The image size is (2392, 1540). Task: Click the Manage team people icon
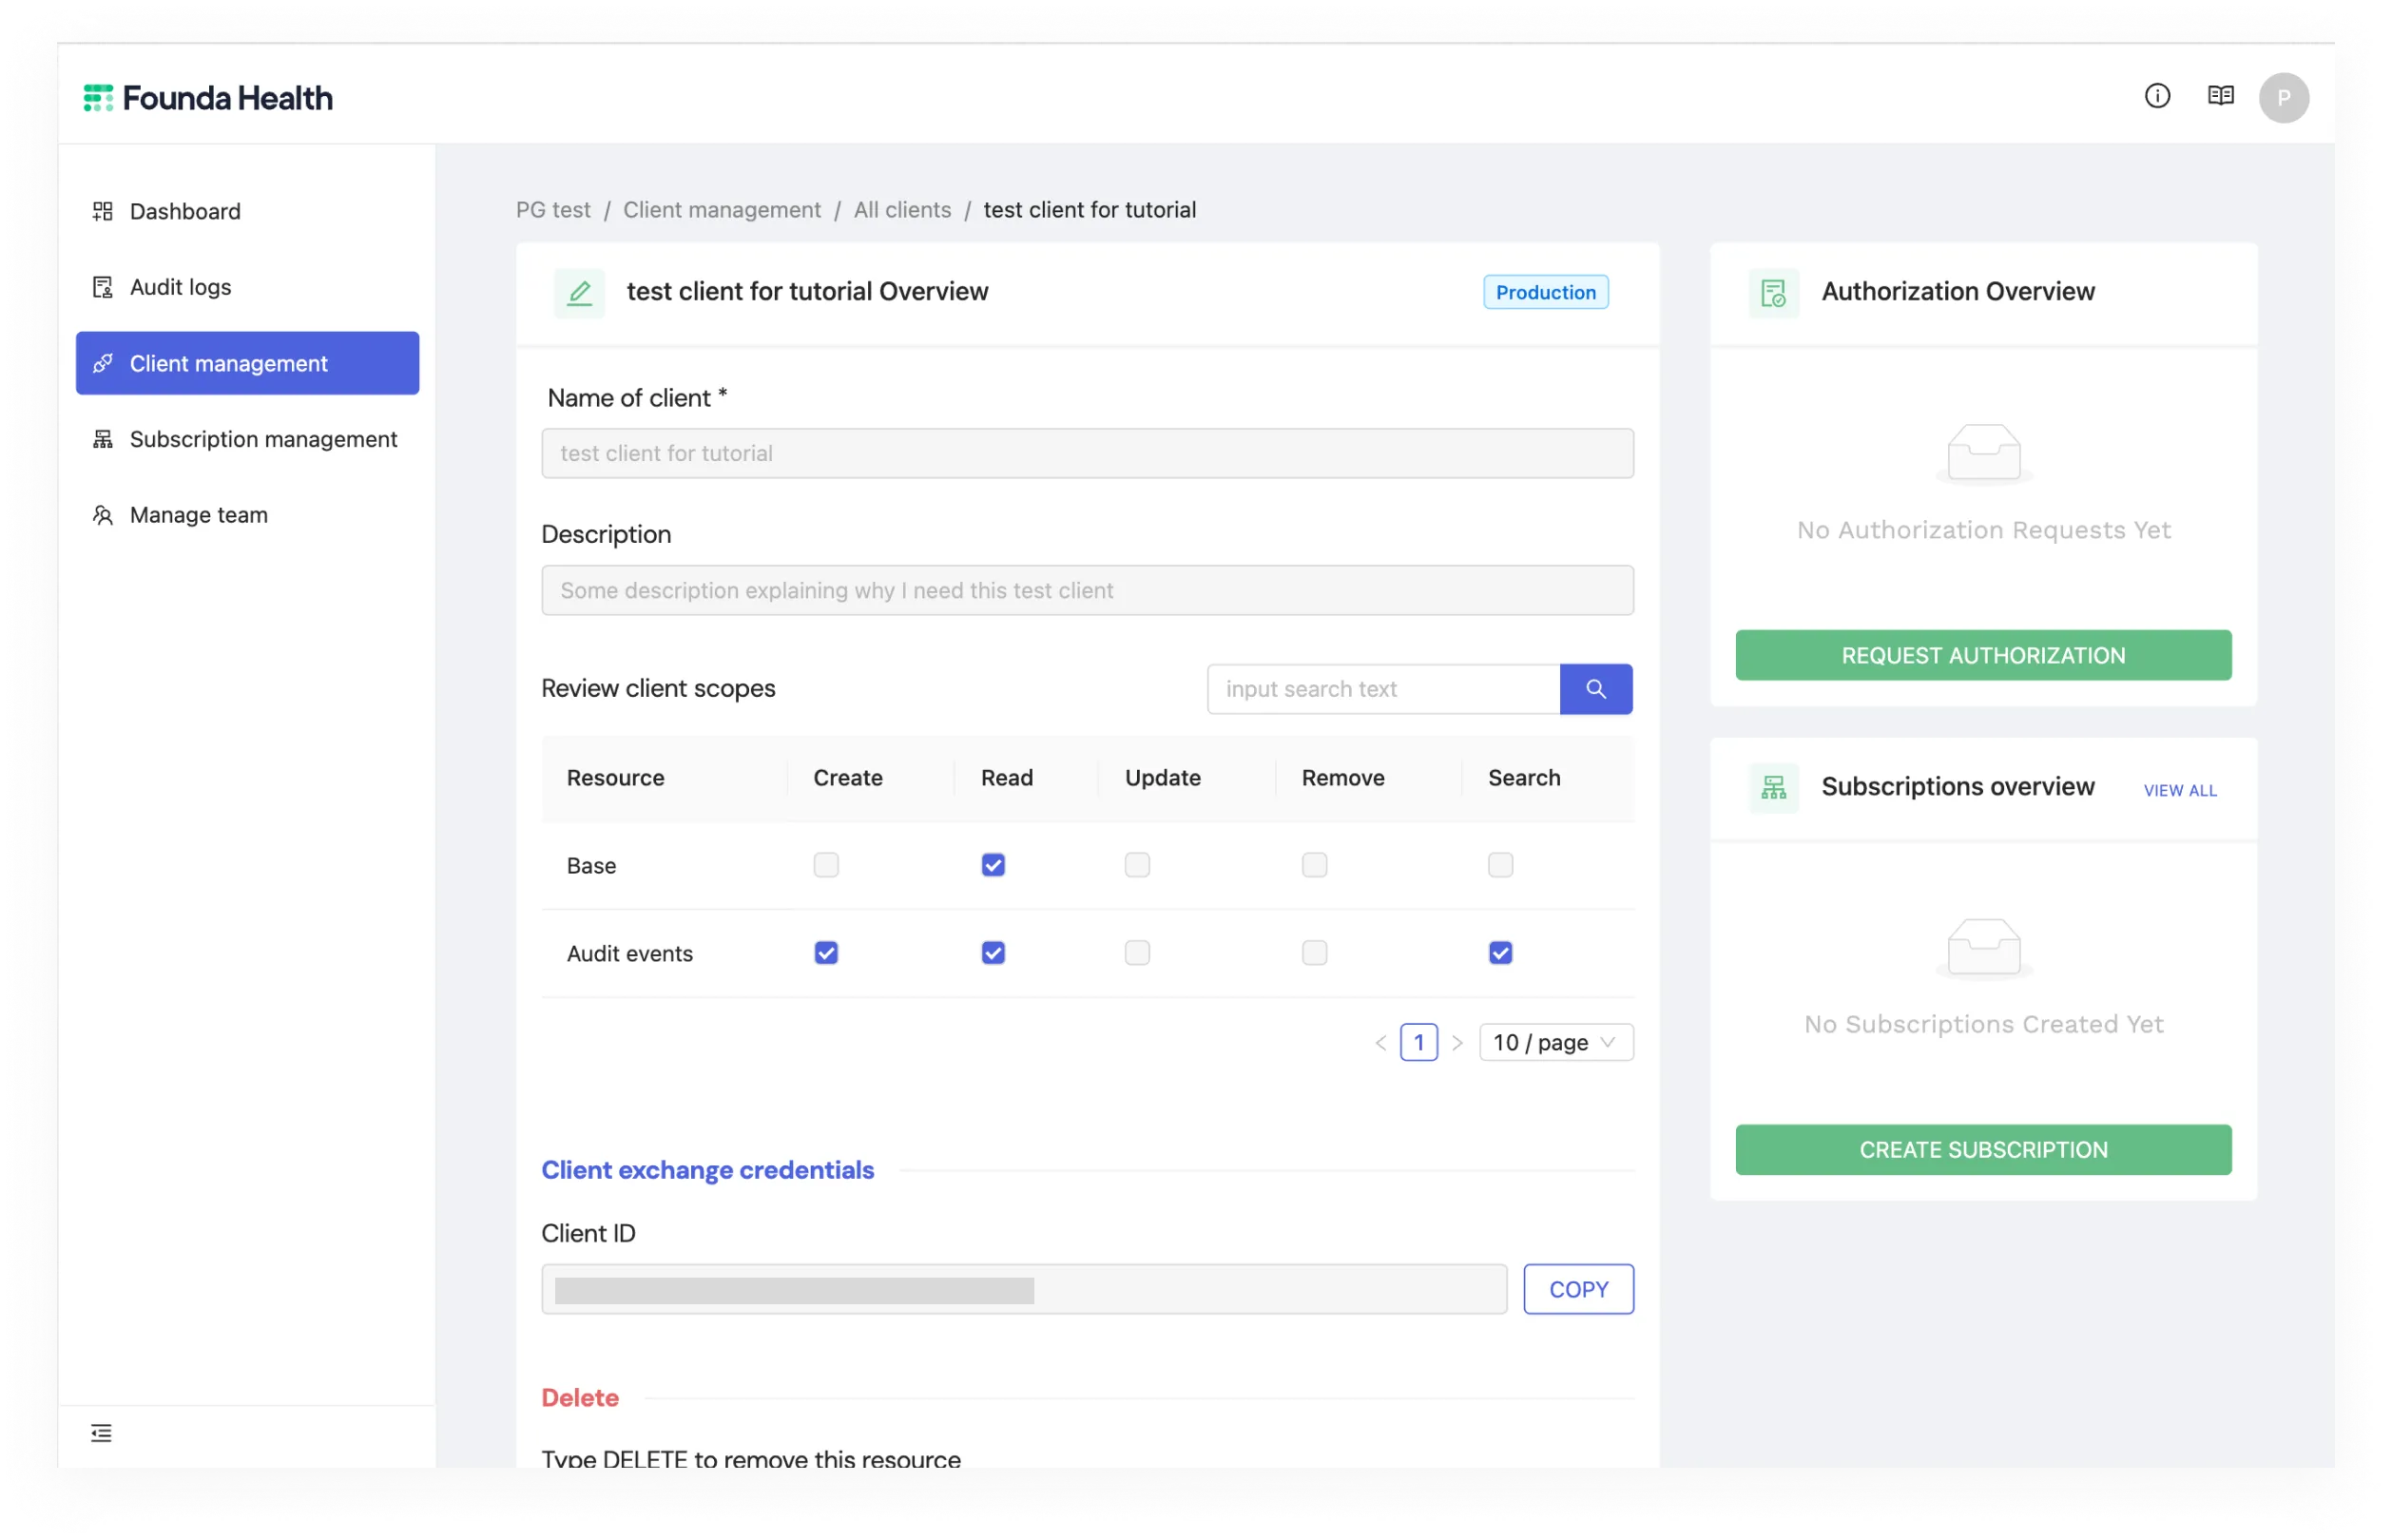coord(102,515)
